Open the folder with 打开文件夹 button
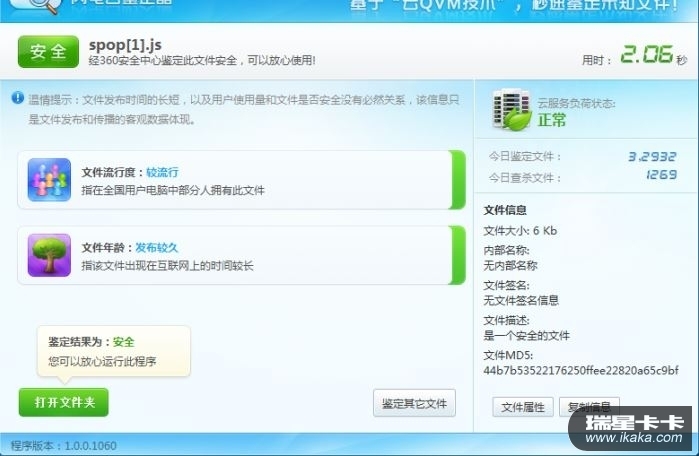The image size is (699, 456). click(64, 403)
